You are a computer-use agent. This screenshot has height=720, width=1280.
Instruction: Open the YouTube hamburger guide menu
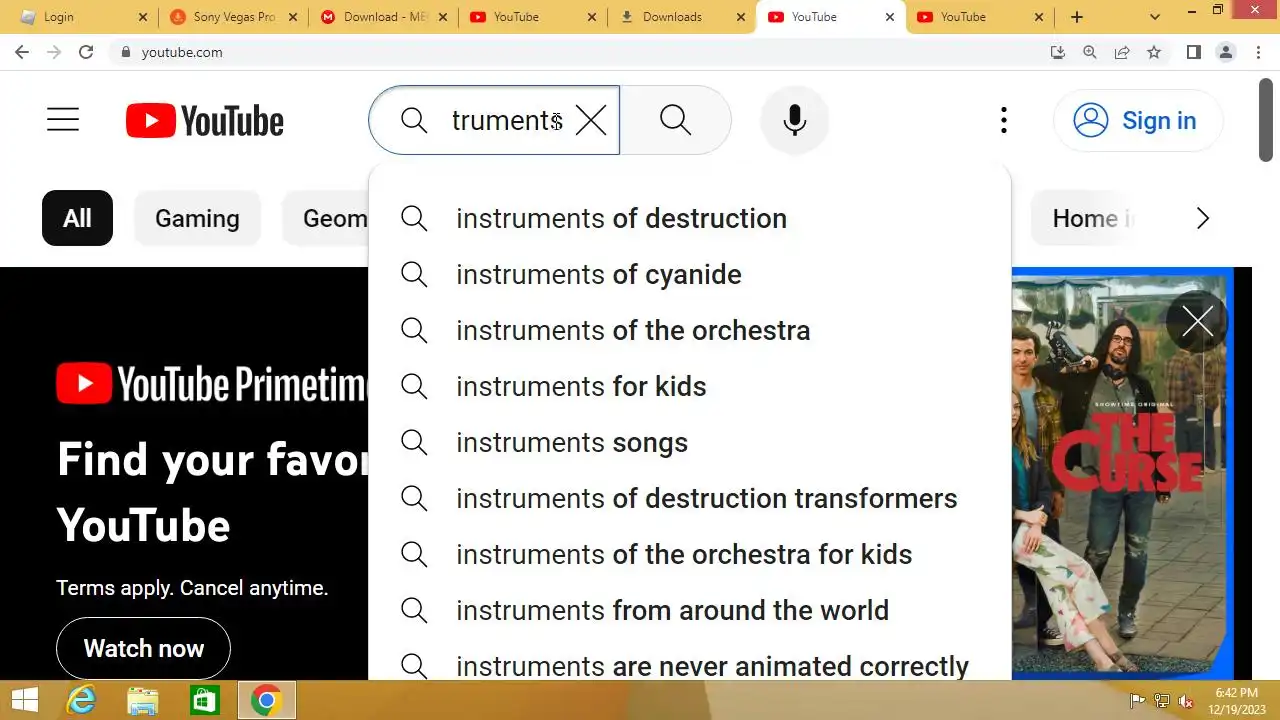pyautogui.click(x=63, y=120)
